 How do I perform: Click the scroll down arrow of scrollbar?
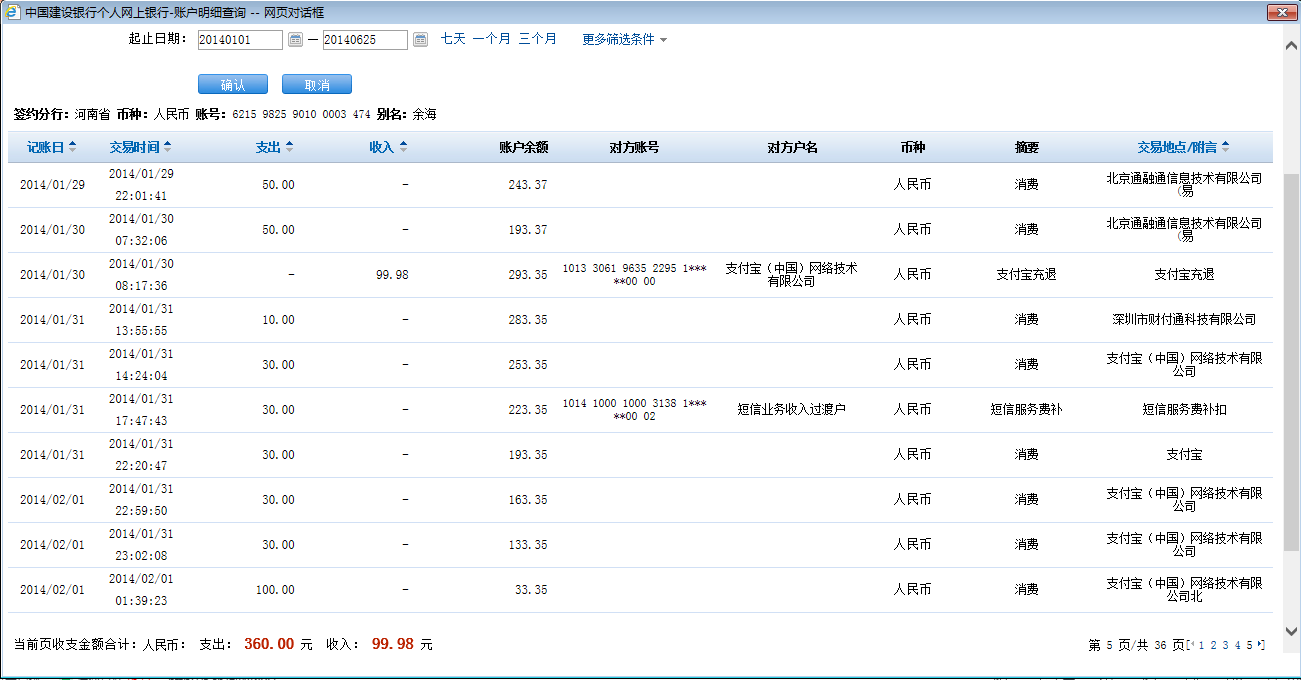(1291, 631)
